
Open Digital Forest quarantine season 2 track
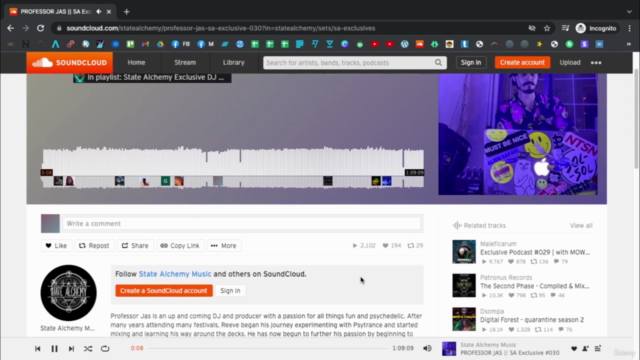pos(532,320)
